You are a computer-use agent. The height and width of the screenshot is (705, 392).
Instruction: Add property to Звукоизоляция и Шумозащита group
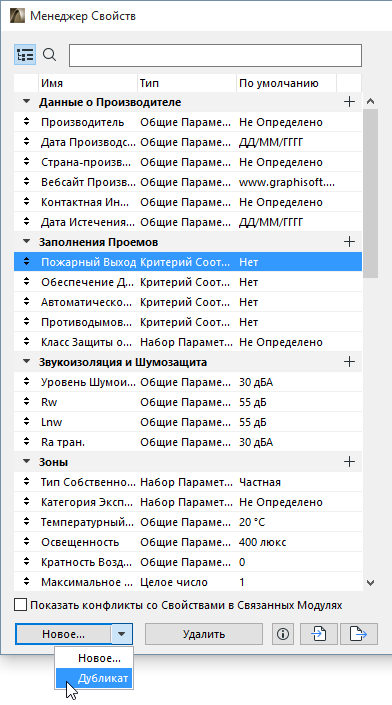349,362
